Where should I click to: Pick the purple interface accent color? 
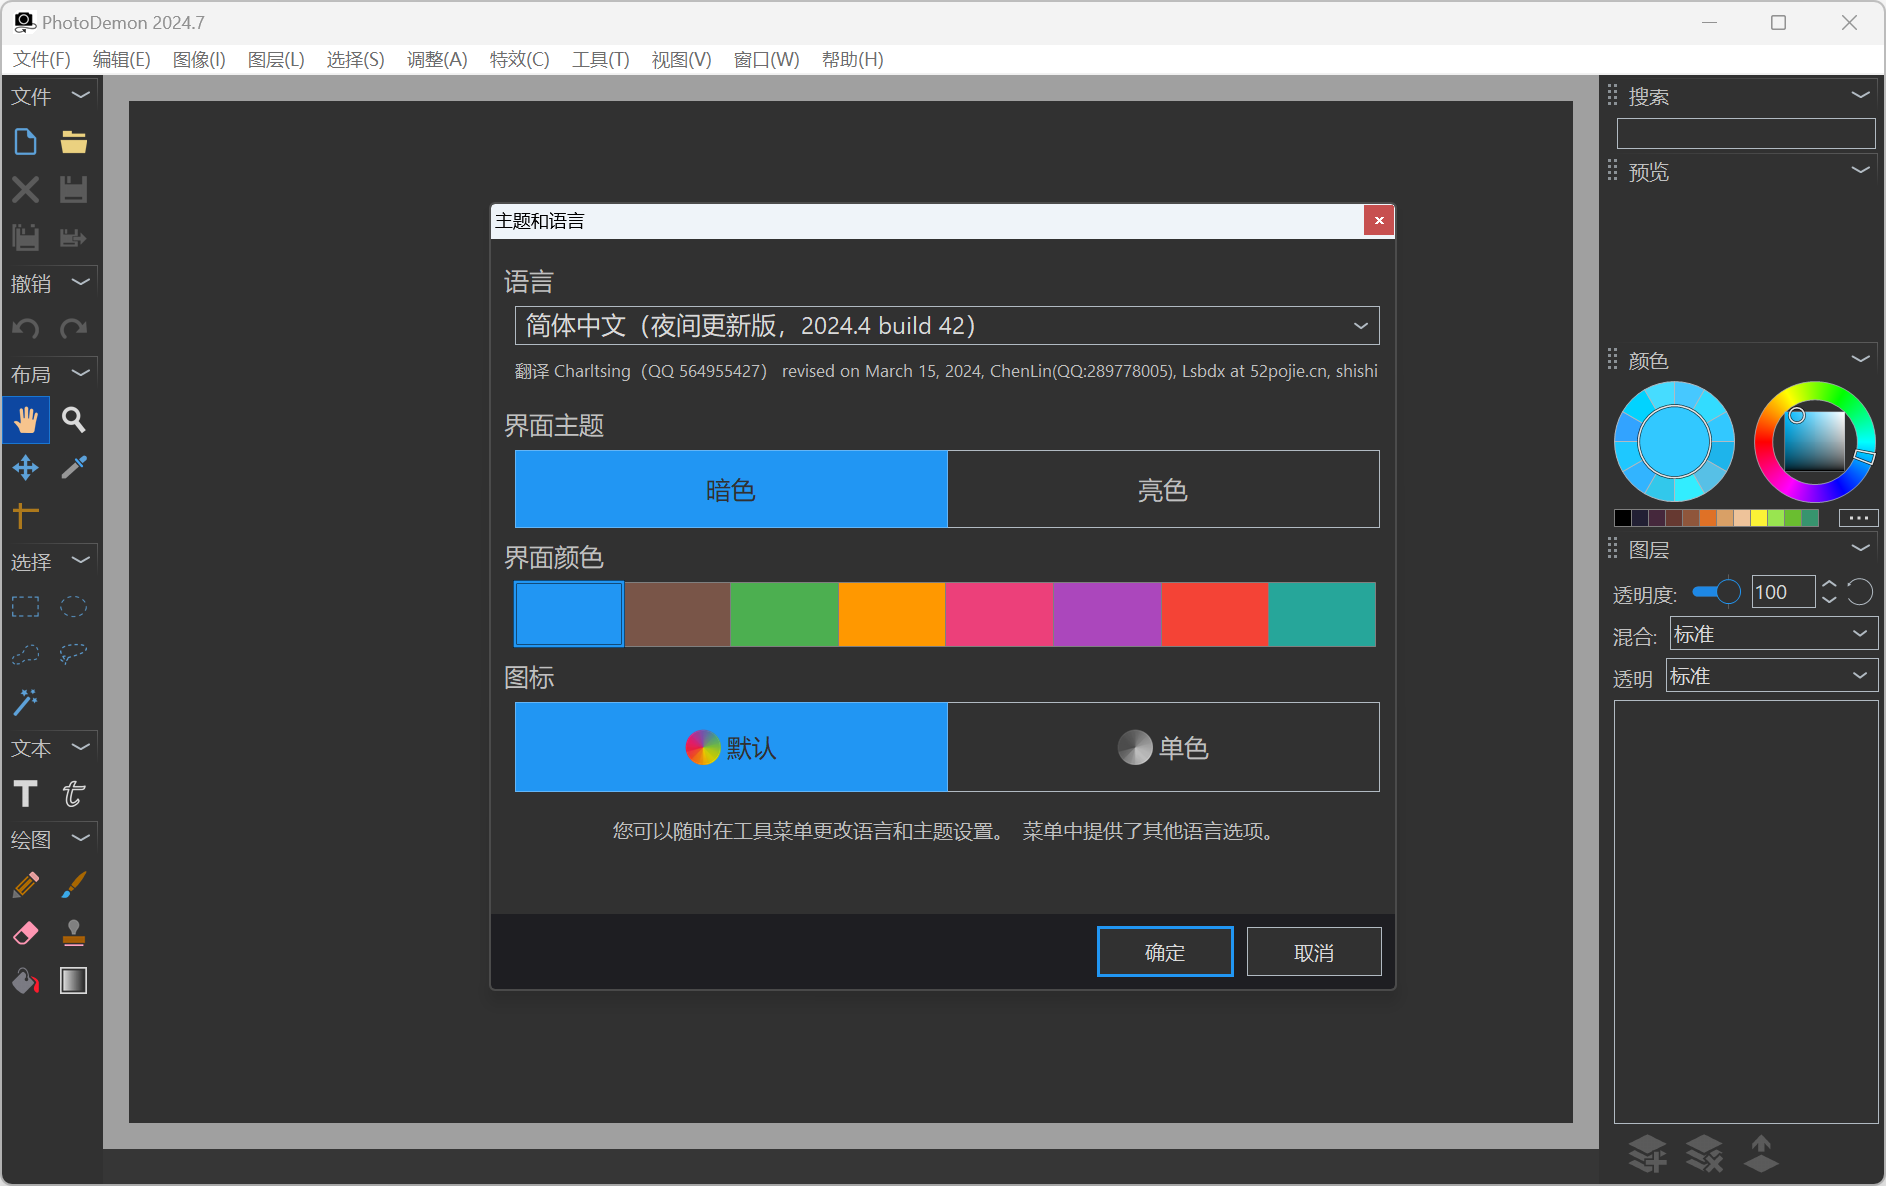coord(1107,614)
